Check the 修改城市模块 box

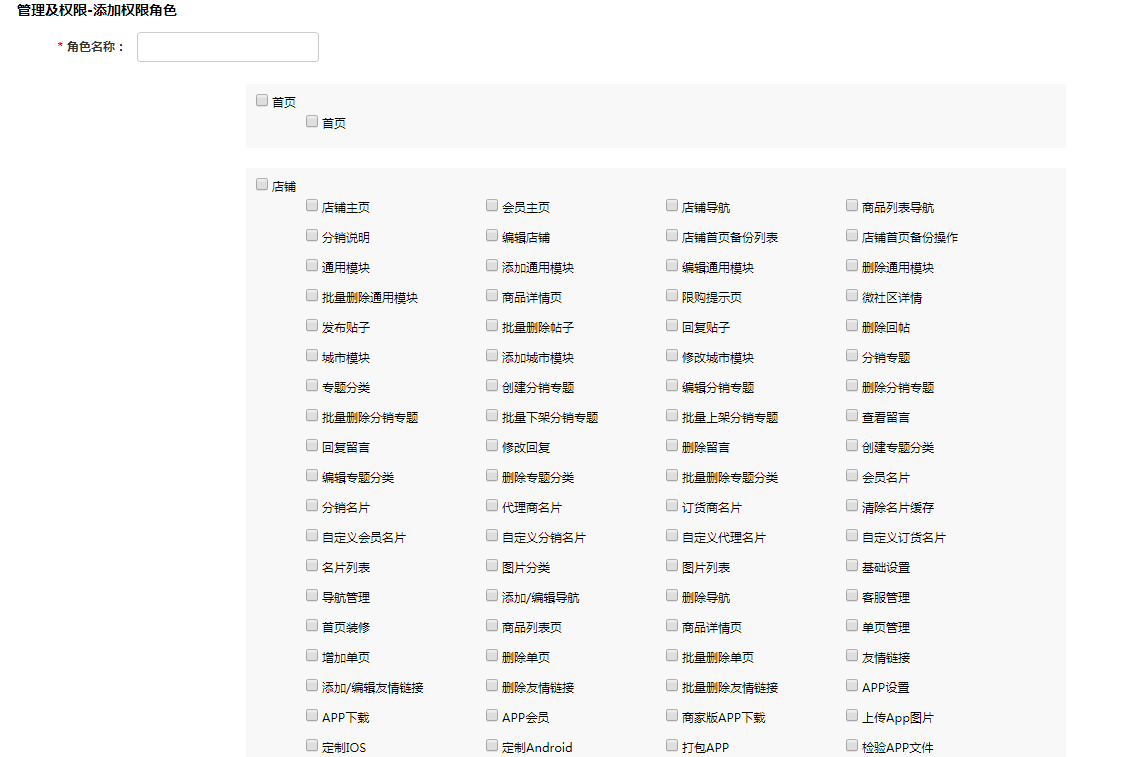pos(672,356)
